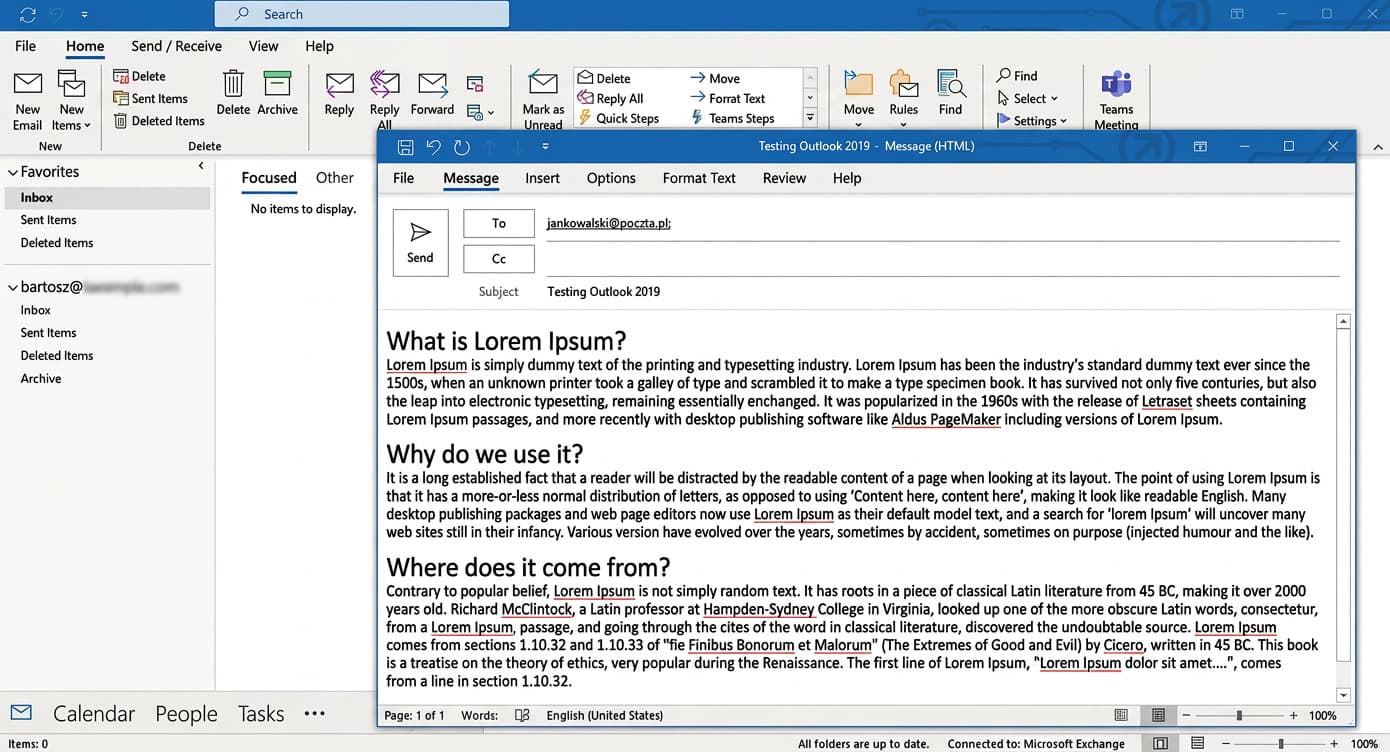Screen dimensions: 1390x752
Task: Click the Quick Steps lightning item
Action: pos(618,118)
